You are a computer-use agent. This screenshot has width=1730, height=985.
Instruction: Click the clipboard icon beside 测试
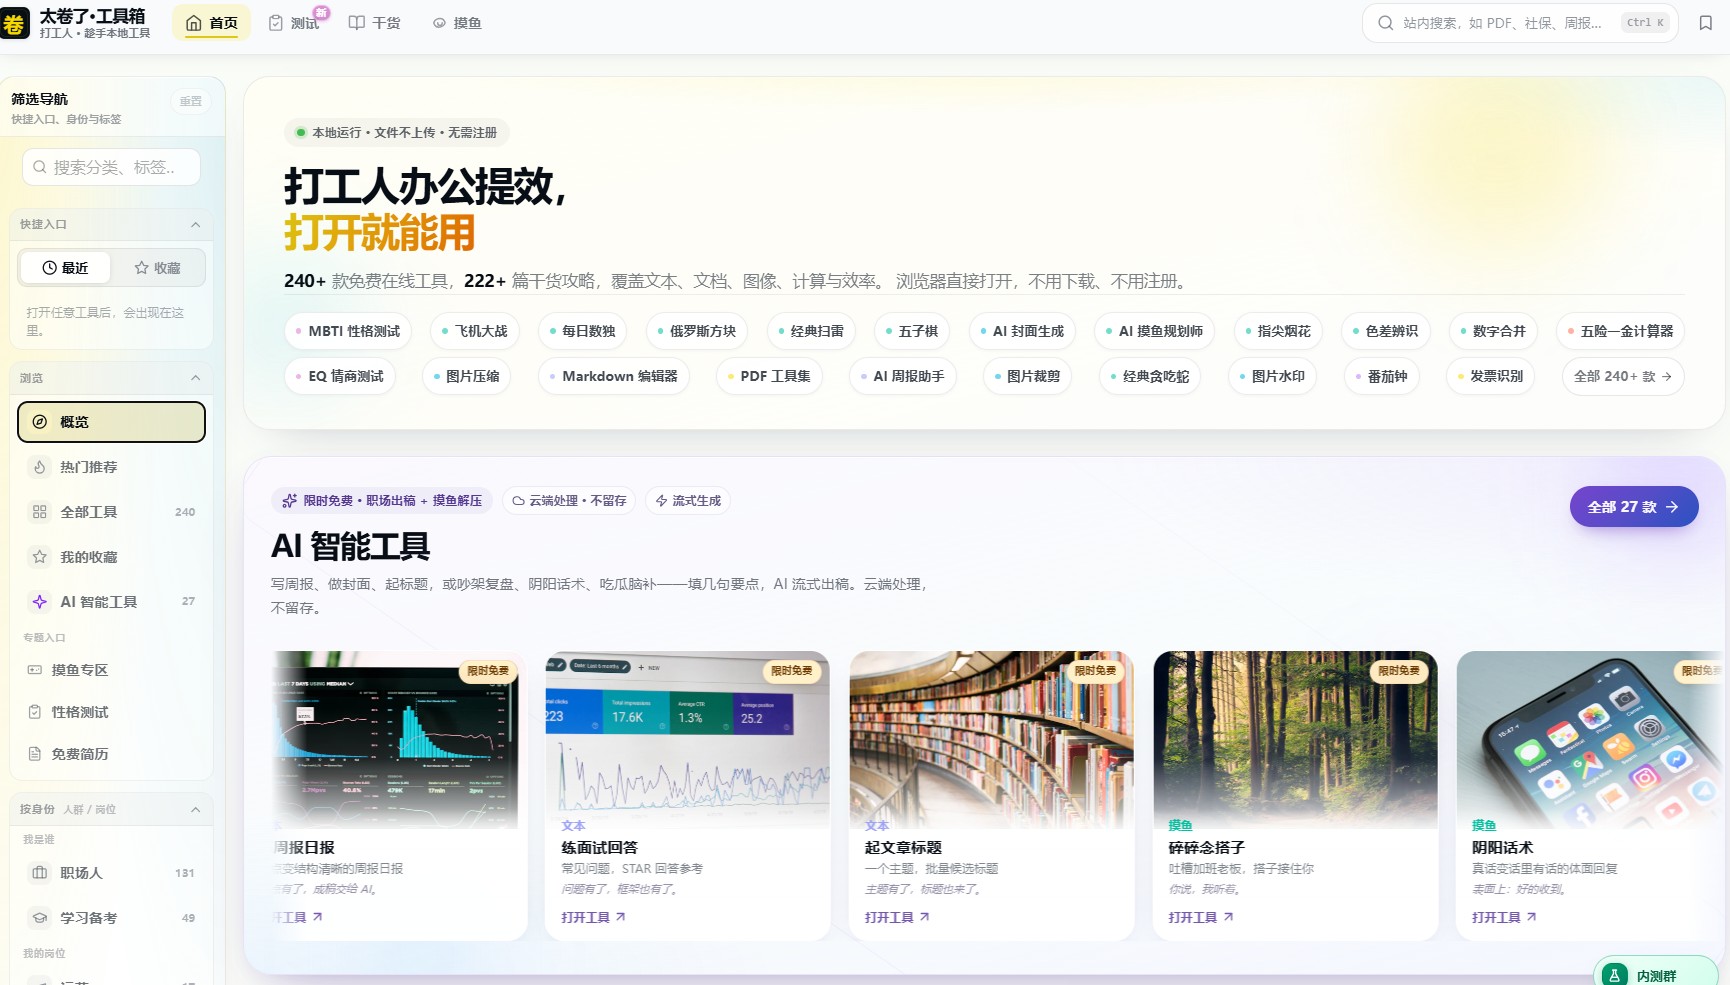tap(276, 23)
